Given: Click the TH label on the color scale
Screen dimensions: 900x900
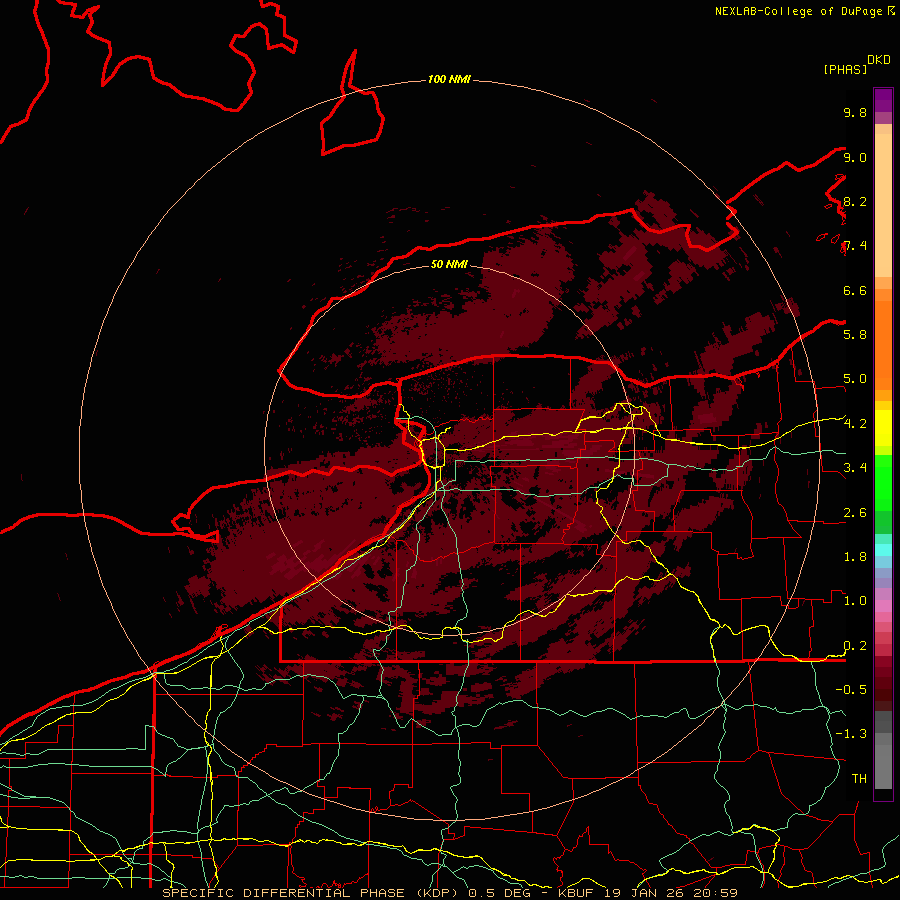Looking at the screenshot, I should 859,778.
